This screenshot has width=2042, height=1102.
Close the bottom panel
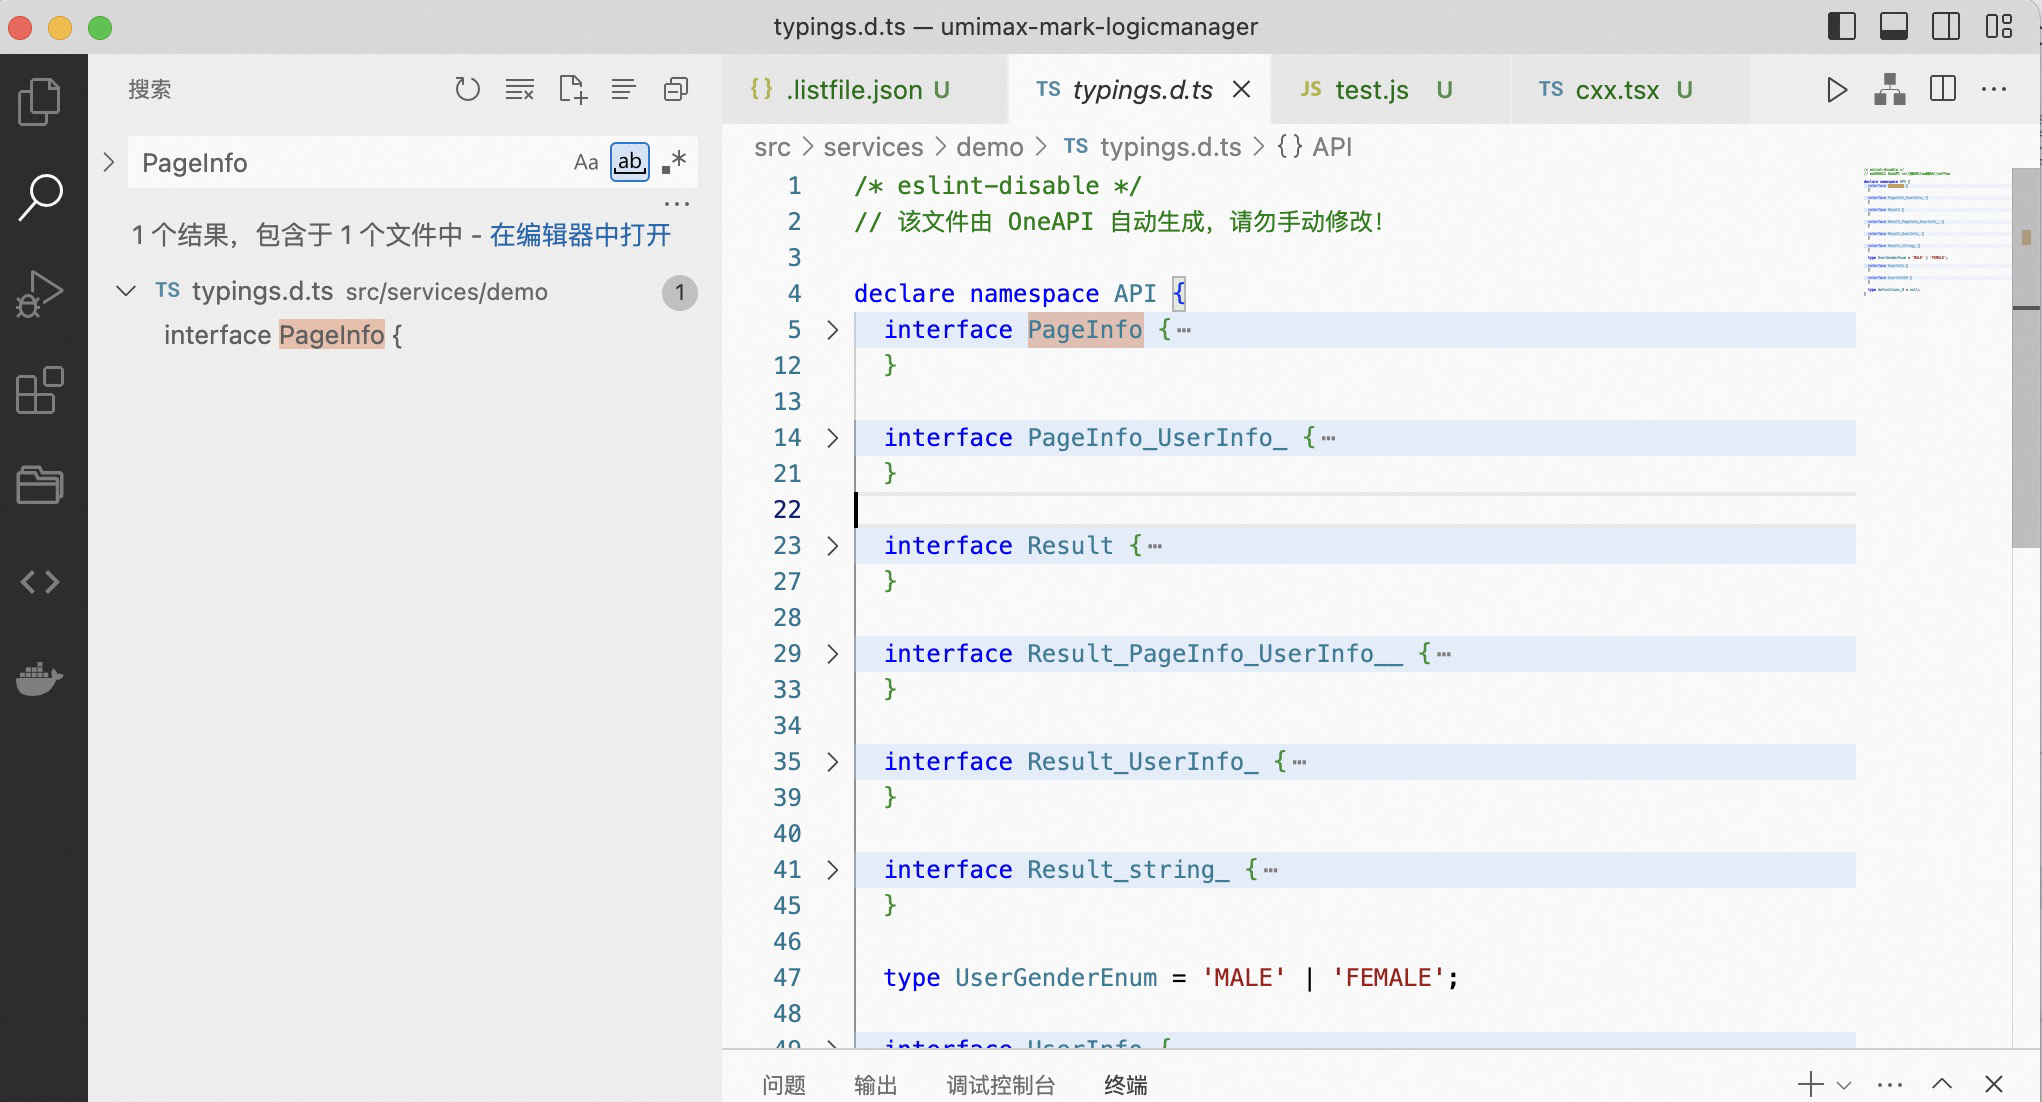click(1994, 1084)
